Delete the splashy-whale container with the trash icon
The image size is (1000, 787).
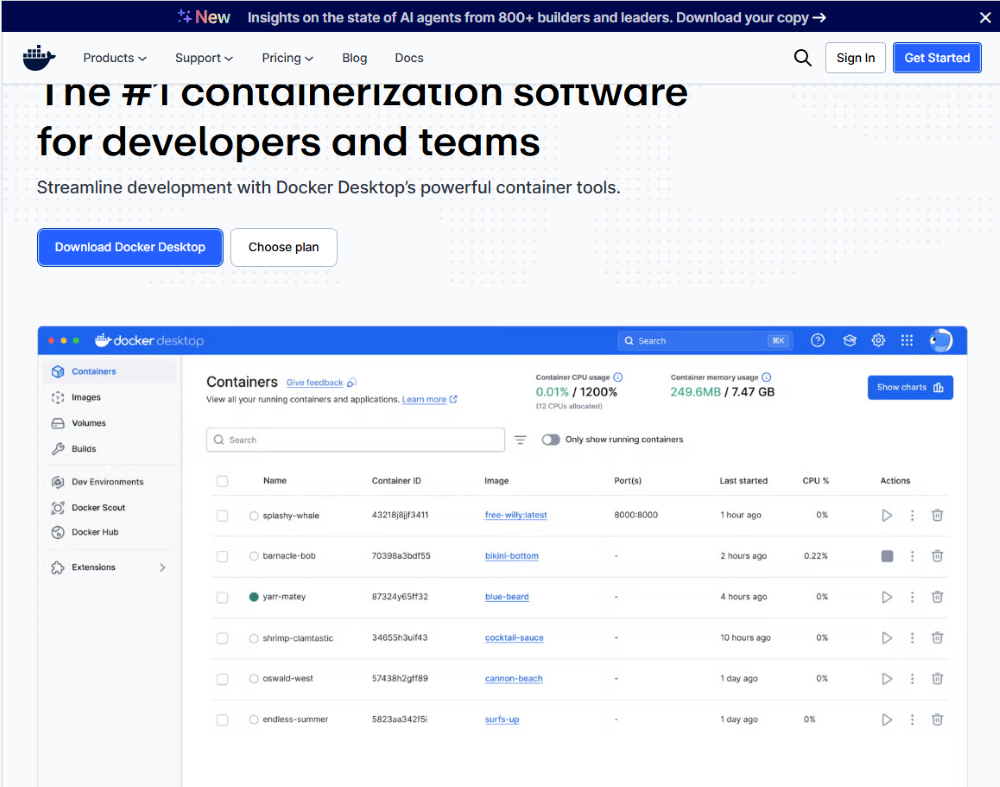coord(938,515)
